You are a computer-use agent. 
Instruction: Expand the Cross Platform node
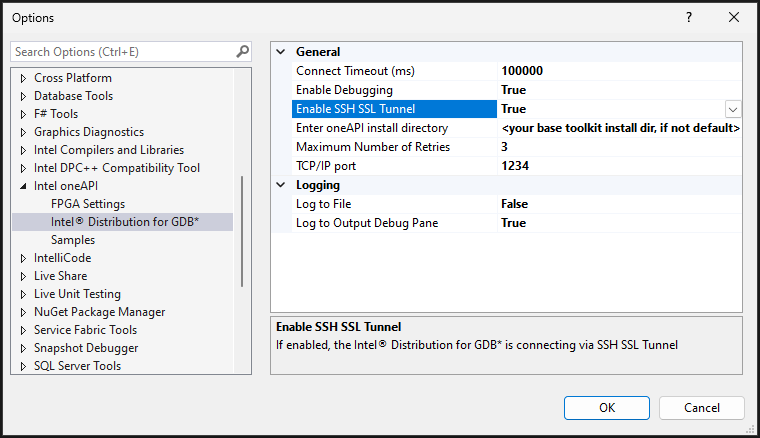point(24,78)
